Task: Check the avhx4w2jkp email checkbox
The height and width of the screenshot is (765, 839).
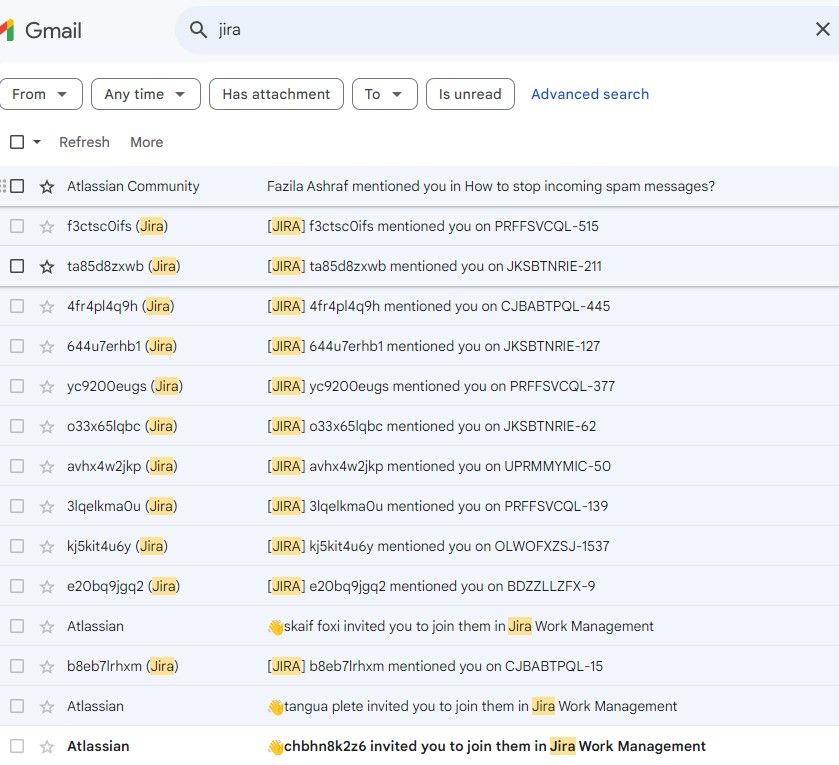Action: pyautogui.click(x=17, y=466)
